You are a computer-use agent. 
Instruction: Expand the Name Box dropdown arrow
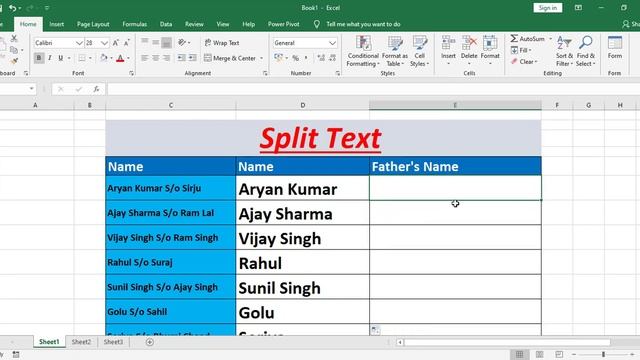[x=31, y=89]
